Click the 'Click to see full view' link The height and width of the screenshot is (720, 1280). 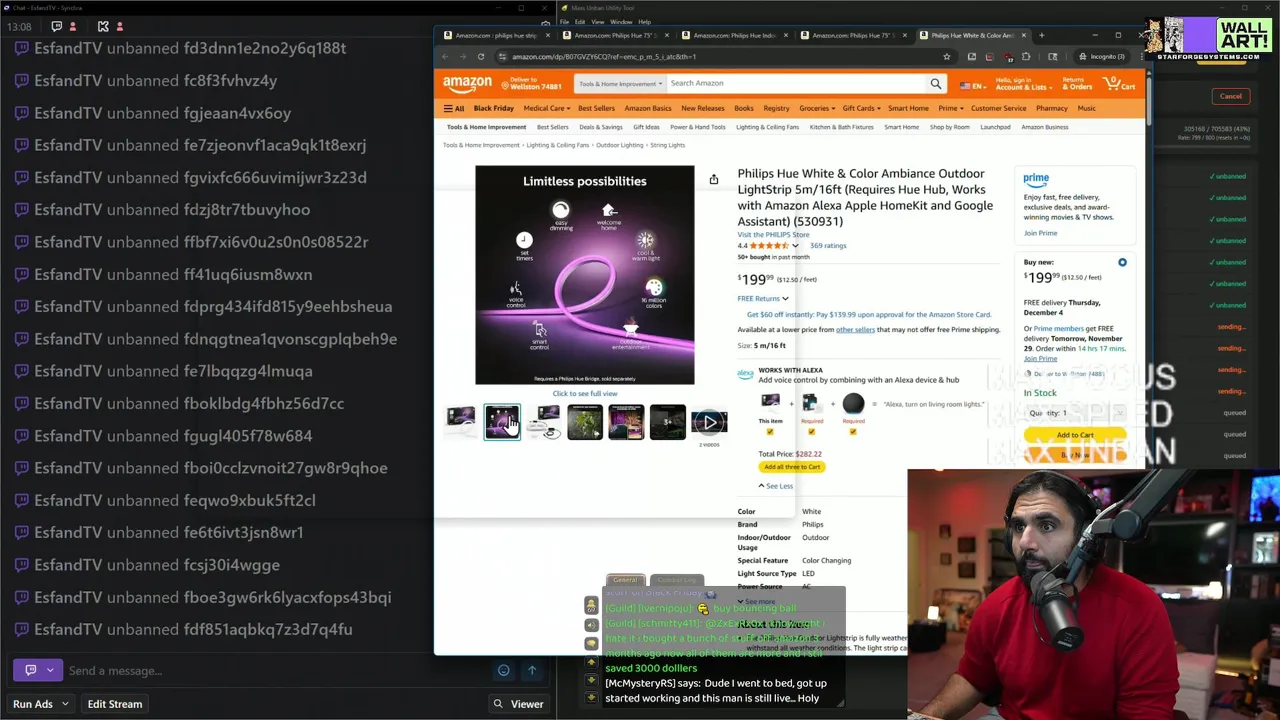click(x=585, y=393)
